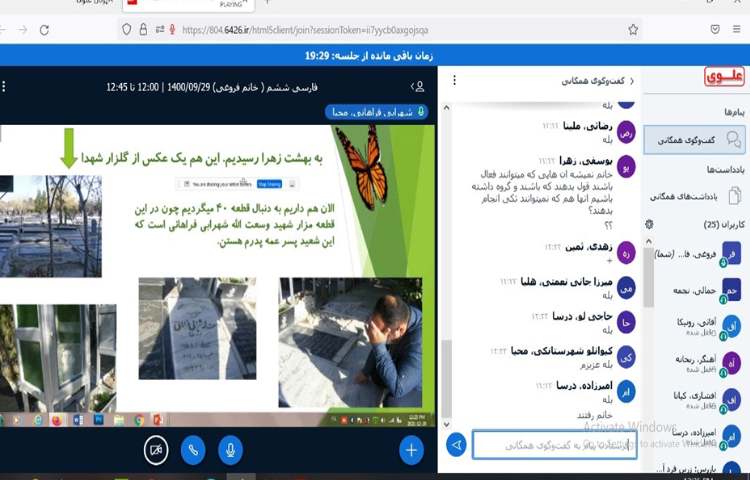Screen dimensions: 750x480
Task: Click avatar of یوسفی، زهرا in chat
Action: click(x=626, y=167)
